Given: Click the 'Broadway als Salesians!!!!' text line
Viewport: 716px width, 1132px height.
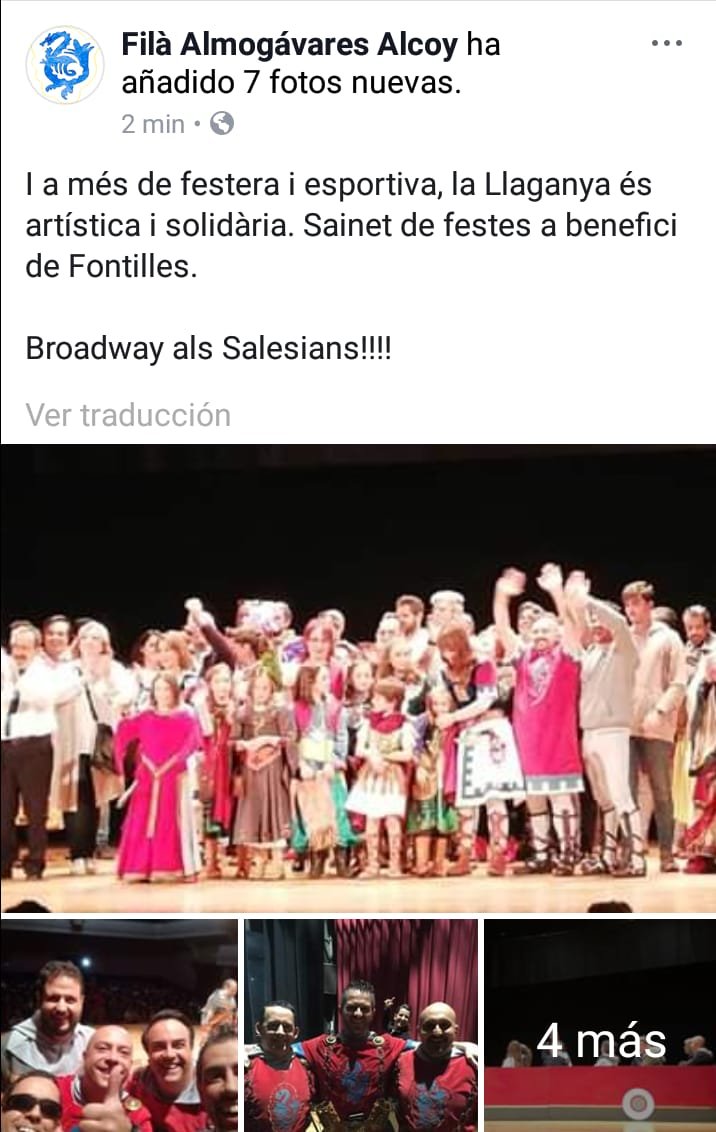Looking at the screenshot, I should (x=209, y=349).
